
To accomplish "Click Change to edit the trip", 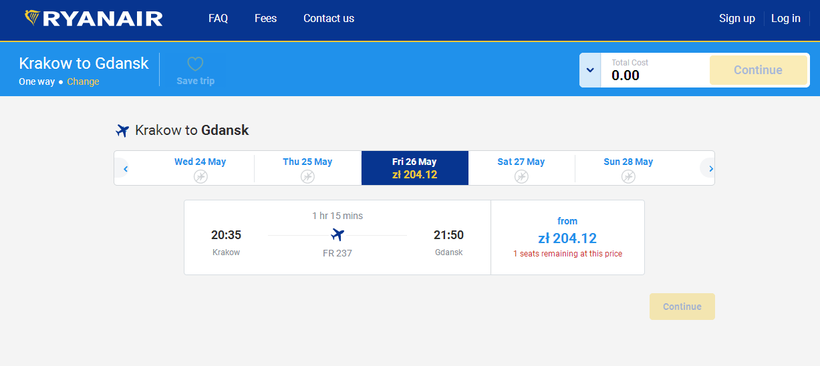I will coord(83,82).
